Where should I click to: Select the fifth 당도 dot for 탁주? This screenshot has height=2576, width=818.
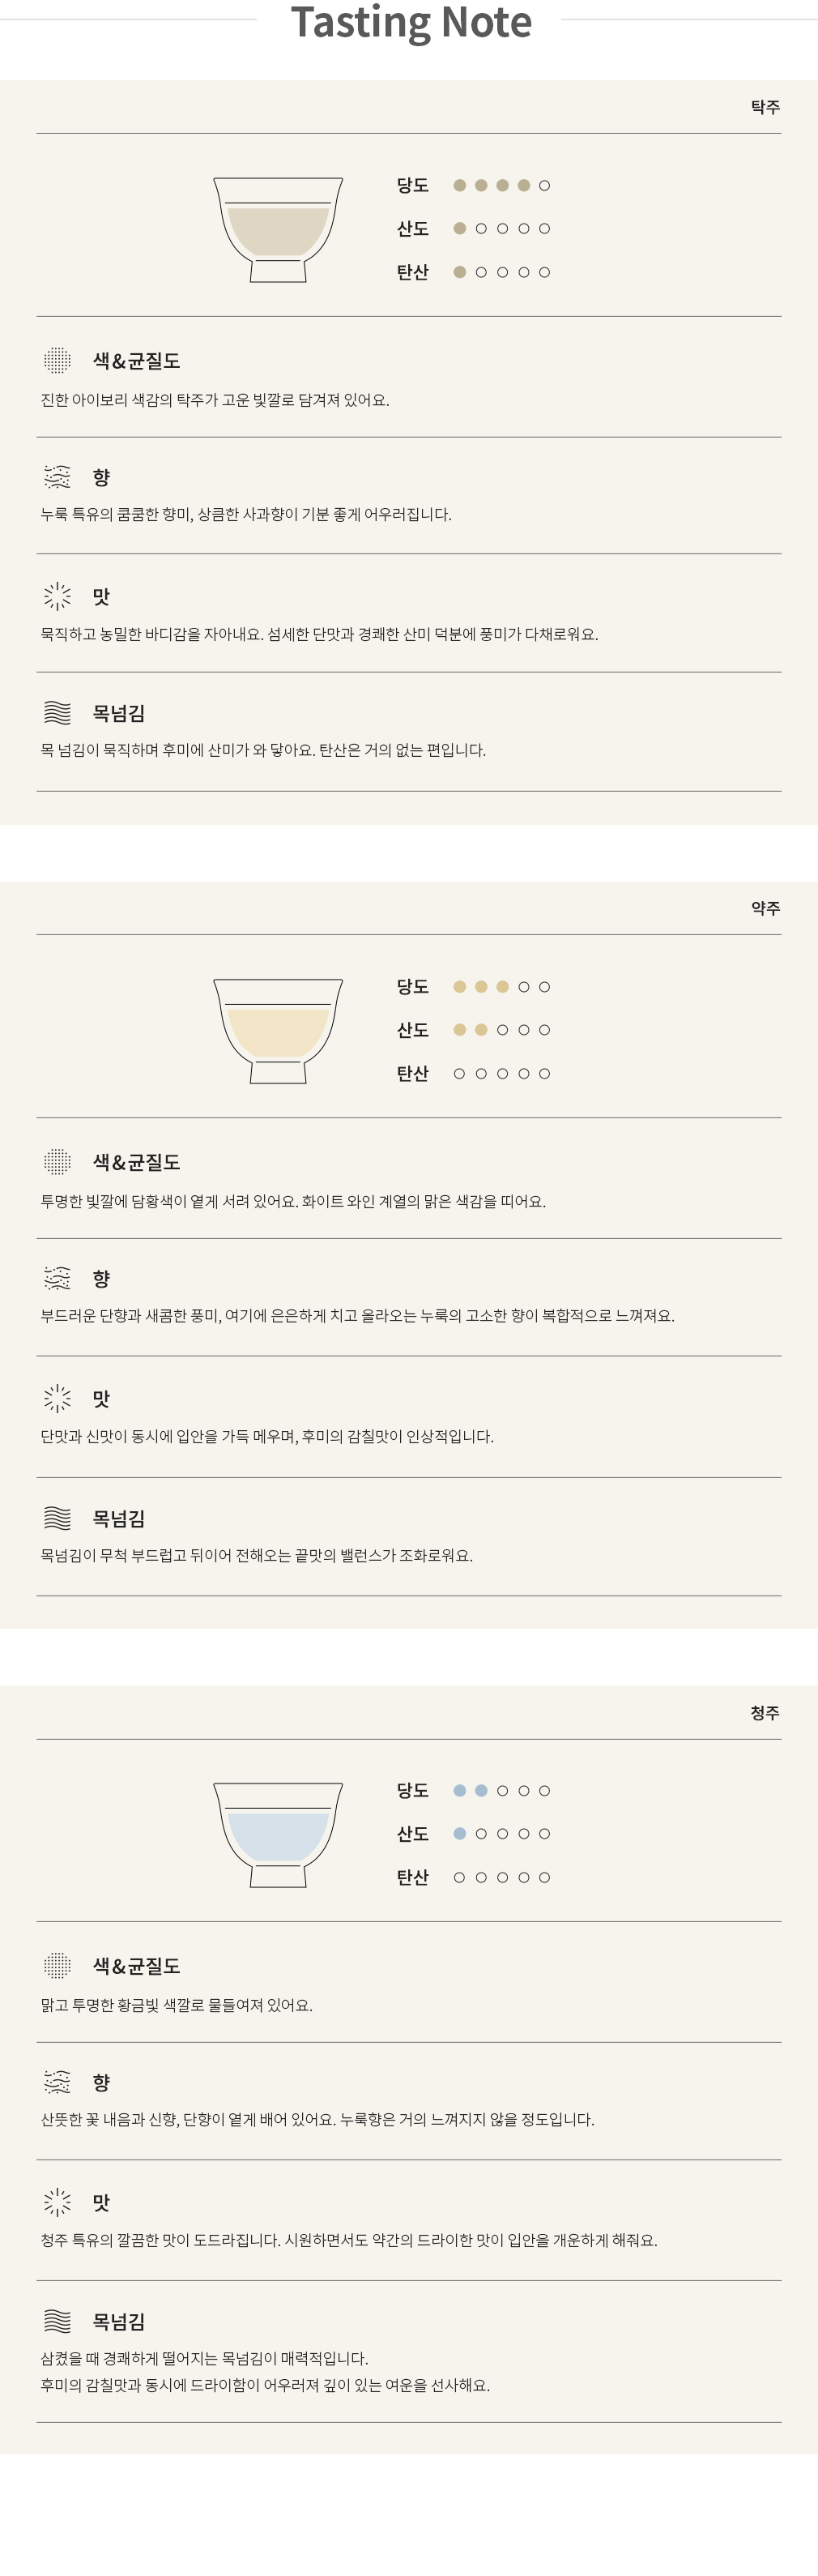pos(544,185)
